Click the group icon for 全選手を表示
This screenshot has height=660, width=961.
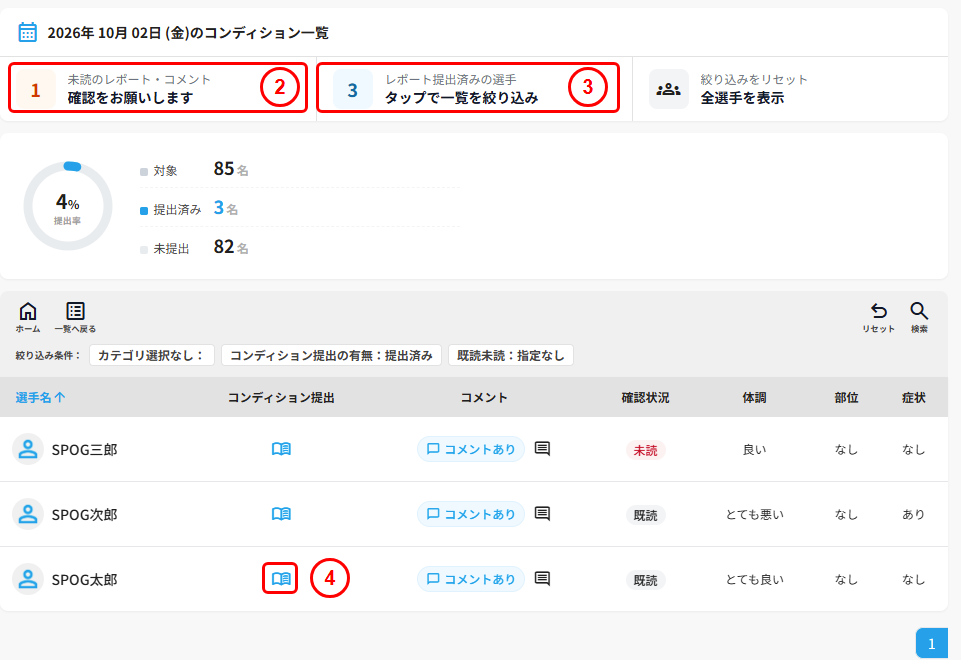pyautogui.click(x=669, y=89)
